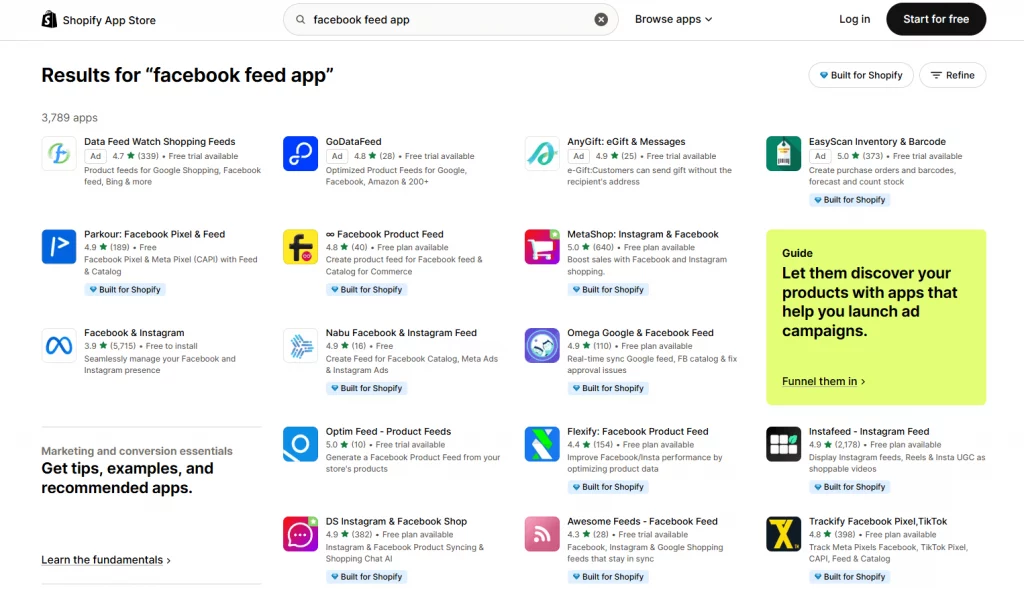This screenshot has height=589, width=1024.
Task: Expand the Browse apps dropdown
Action: pyautogui.click(x=673, y=20)
